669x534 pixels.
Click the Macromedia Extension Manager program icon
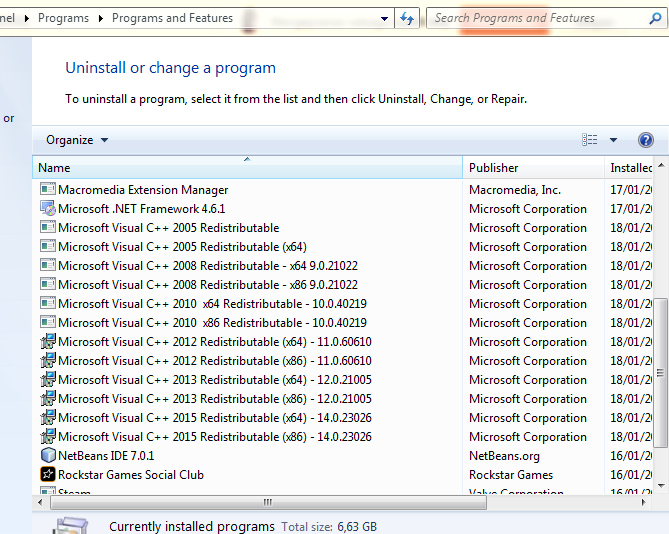[x=48, y=189]
